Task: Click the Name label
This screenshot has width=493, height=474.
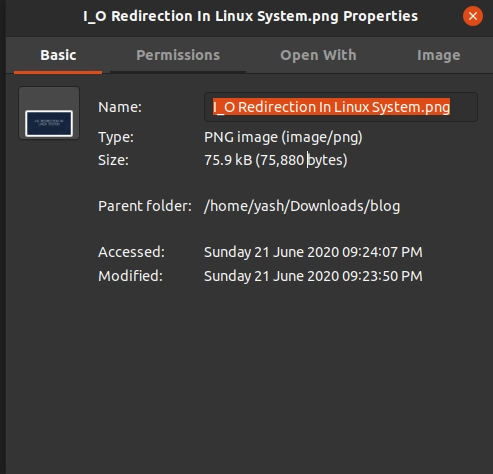Action: tap(120, 107)
